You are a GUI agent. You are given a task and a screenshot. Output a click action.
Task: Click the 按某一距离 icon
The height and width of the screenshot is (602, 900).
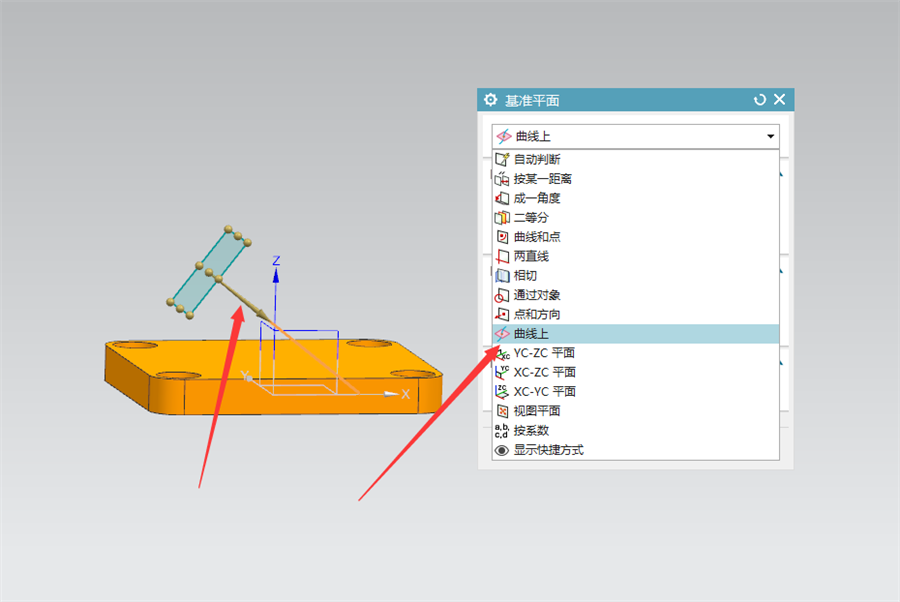[x=502, y=179]
